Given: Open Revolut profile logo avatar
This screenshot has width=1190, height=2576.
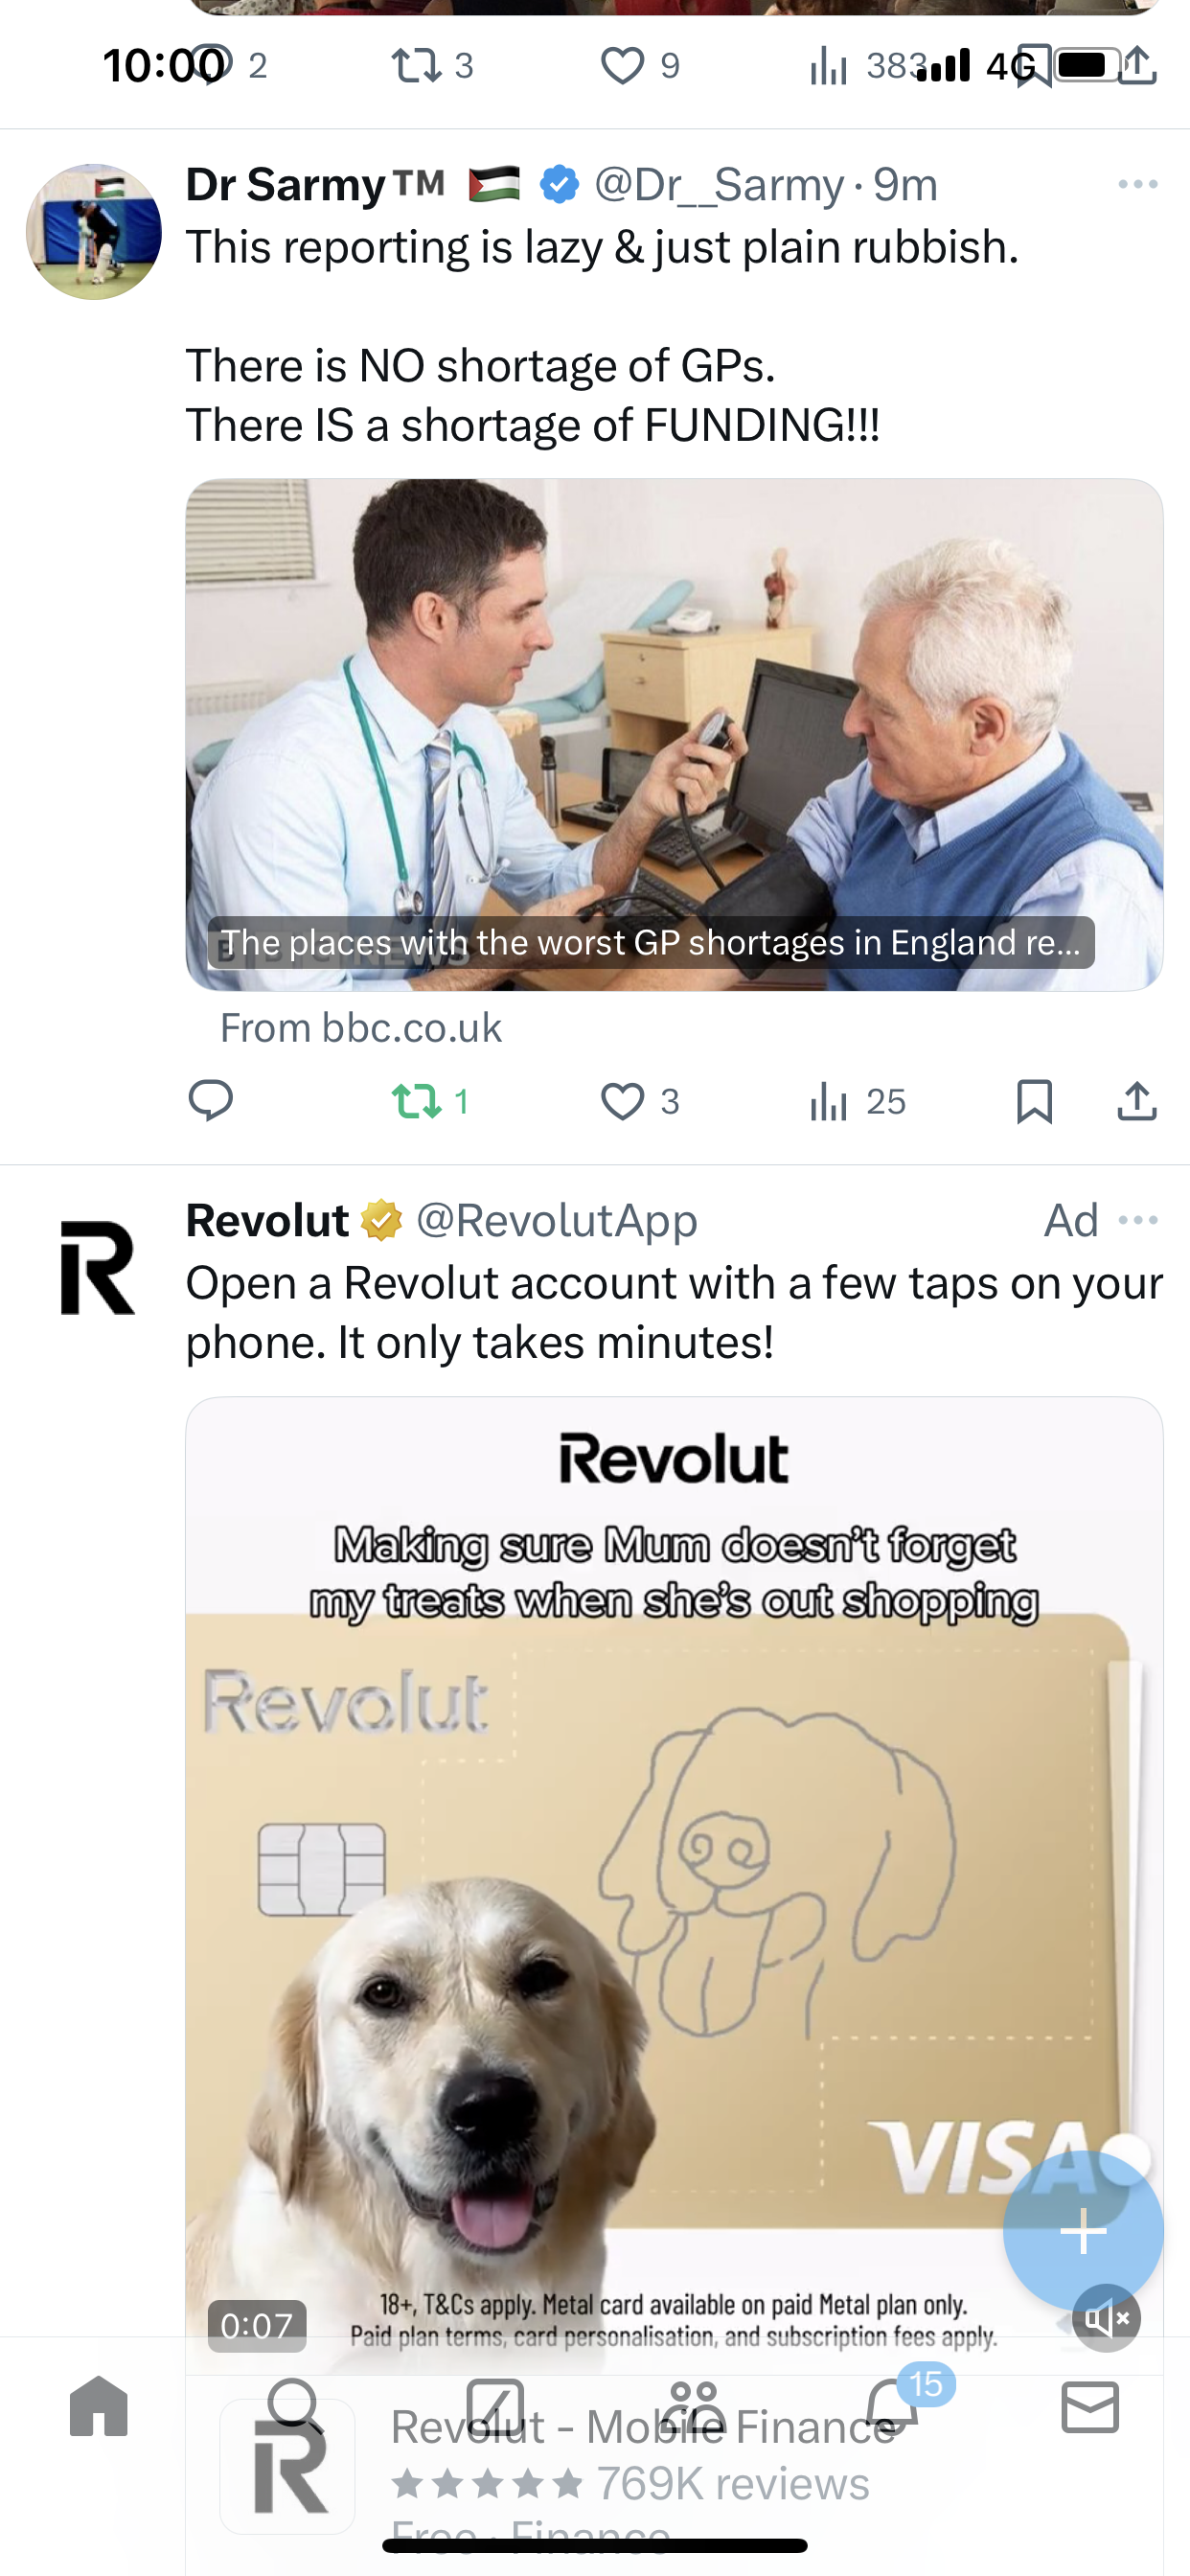Looking at the screenshot, I should [x=97, y=1267].
